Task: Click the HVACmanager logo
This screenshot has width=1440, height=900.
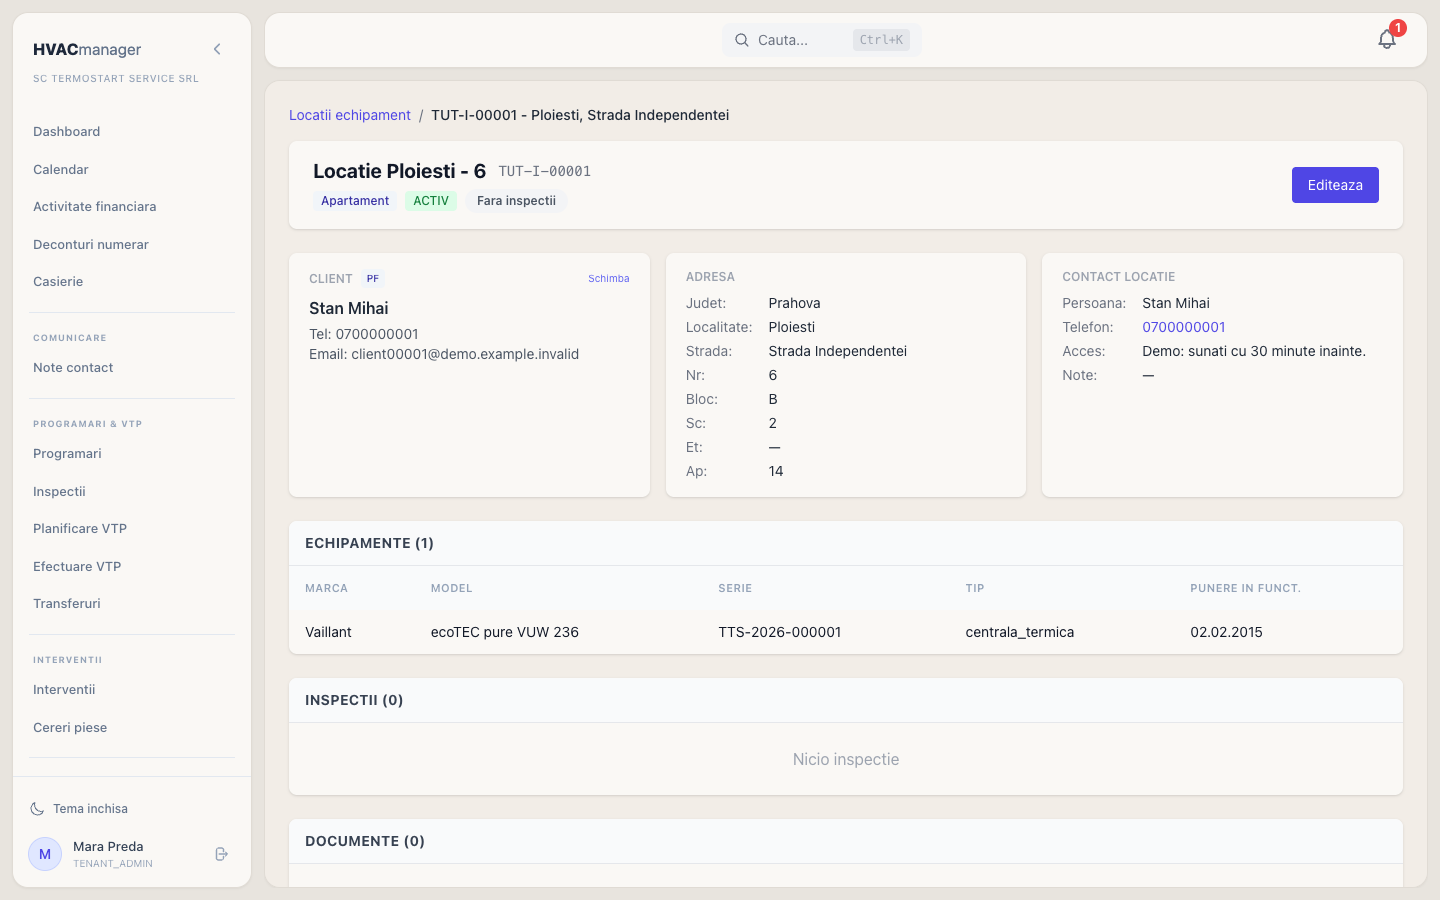Action: (87, 49)
